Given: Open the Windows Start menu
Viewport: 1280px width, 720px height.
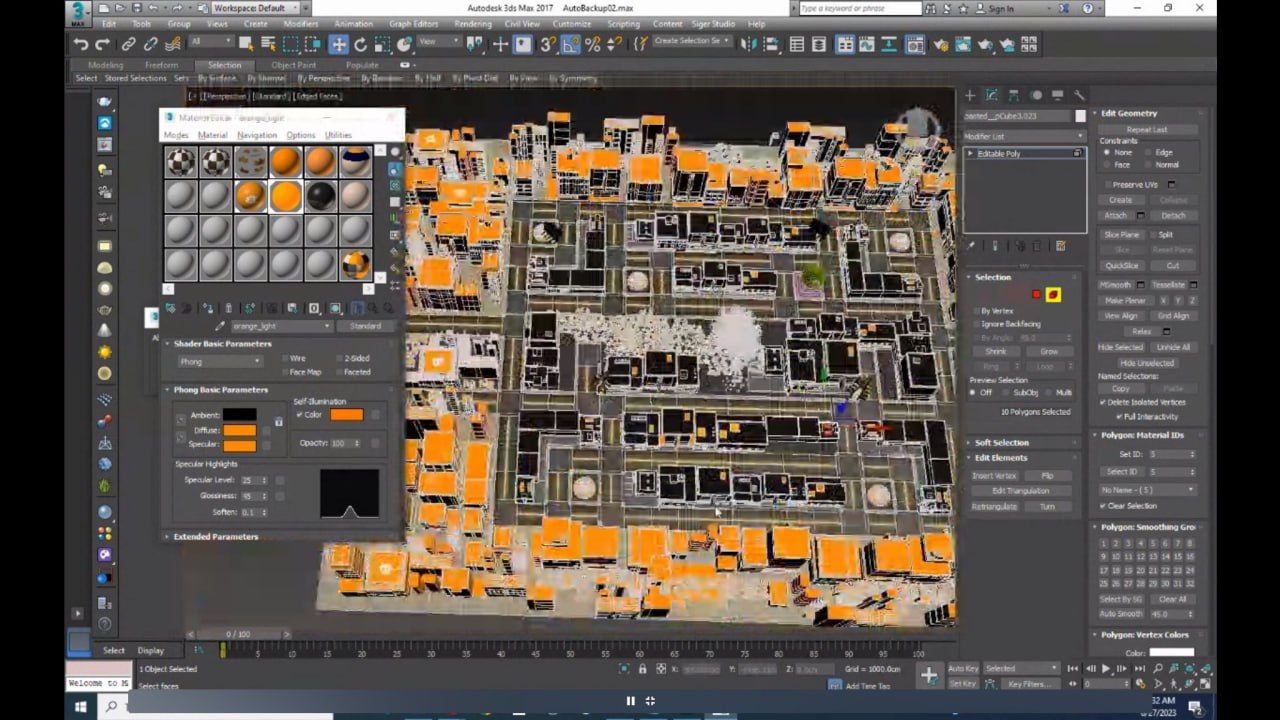Looking at the screenshot, I should [x=81, y=706].
